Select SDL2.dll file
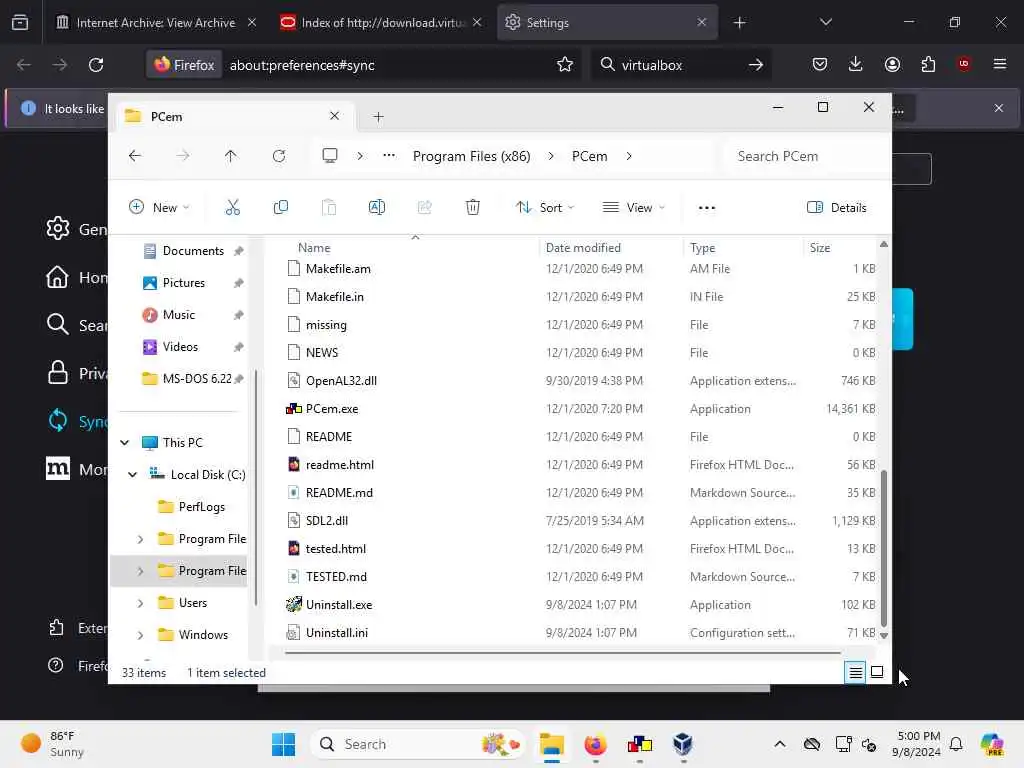This screenshot has width=1024, height=768. pos(327,521)
